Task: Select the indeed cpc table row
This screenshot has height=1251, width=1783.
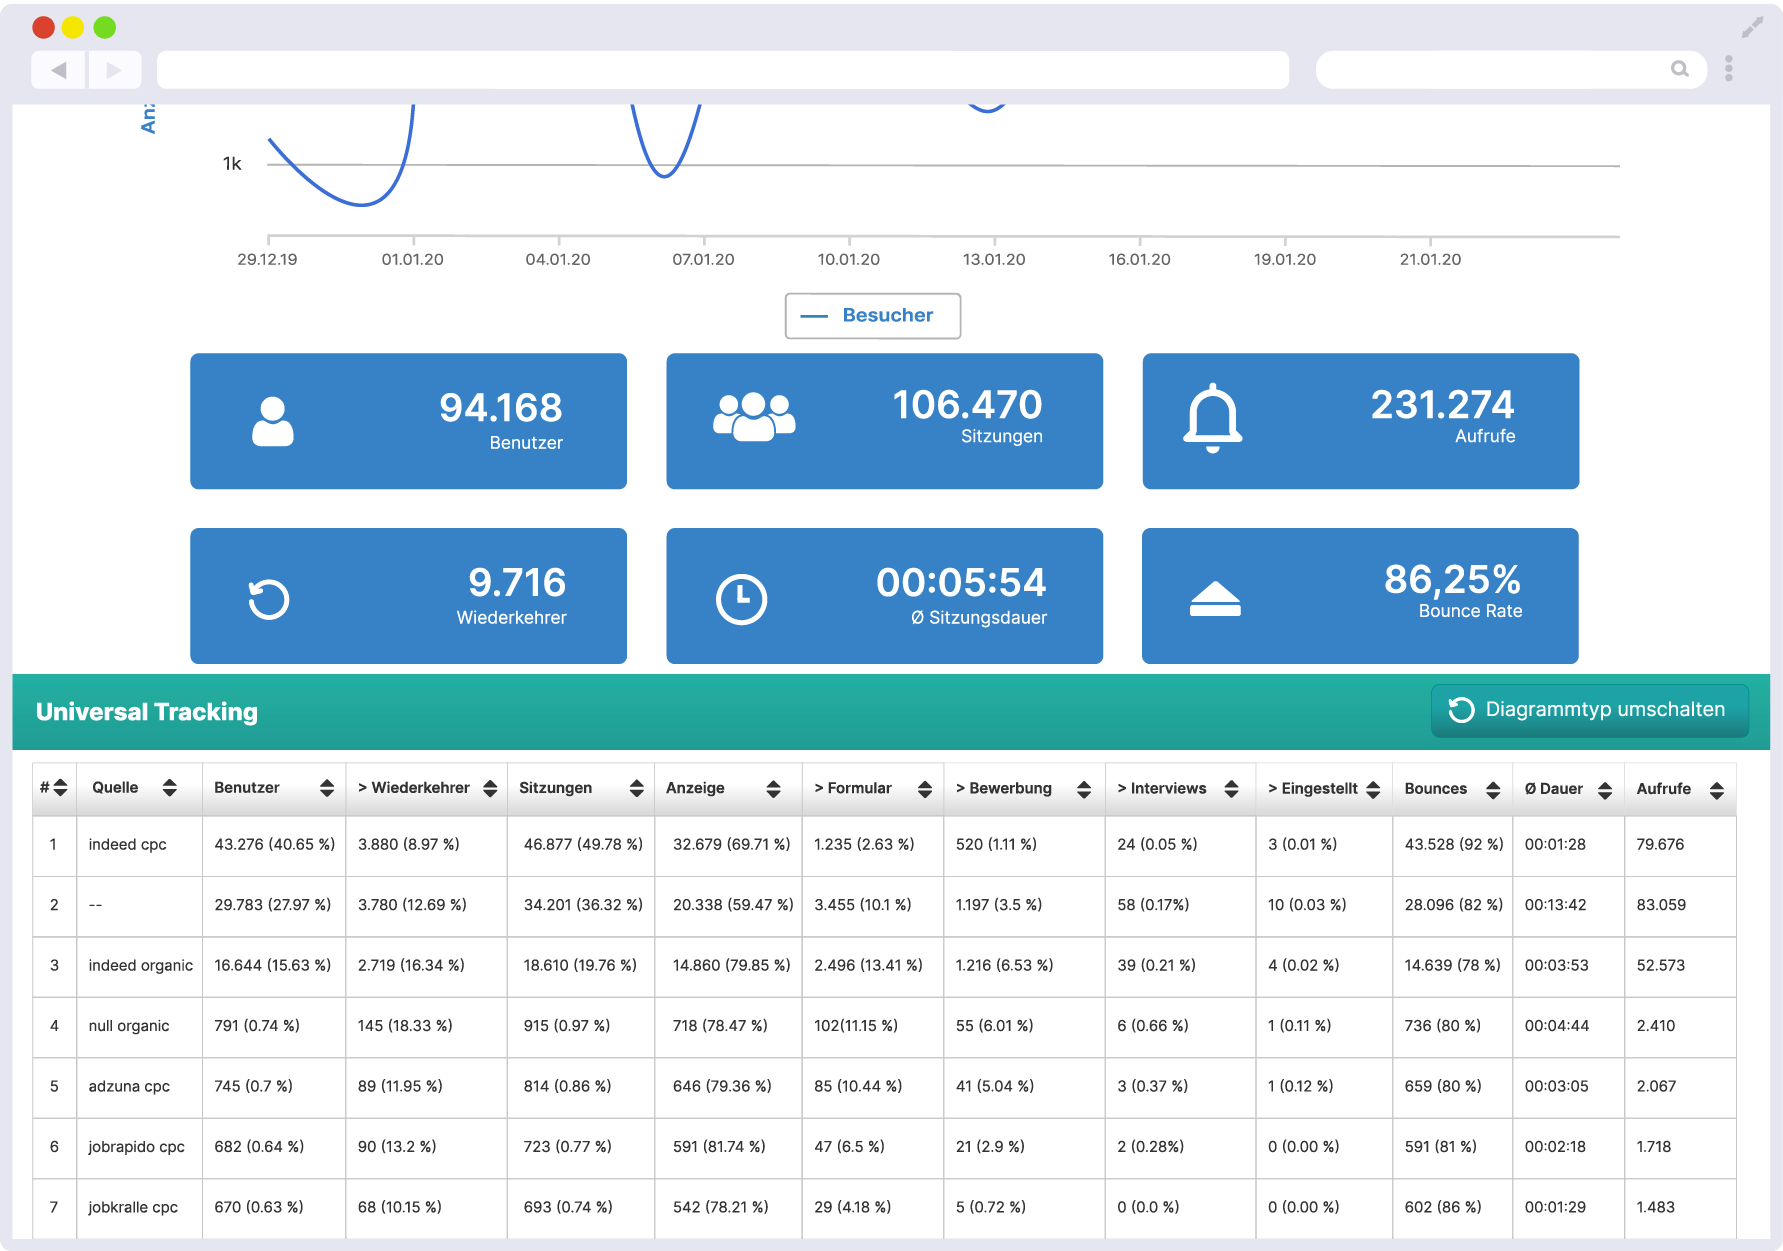Action: tap(884, 845)
